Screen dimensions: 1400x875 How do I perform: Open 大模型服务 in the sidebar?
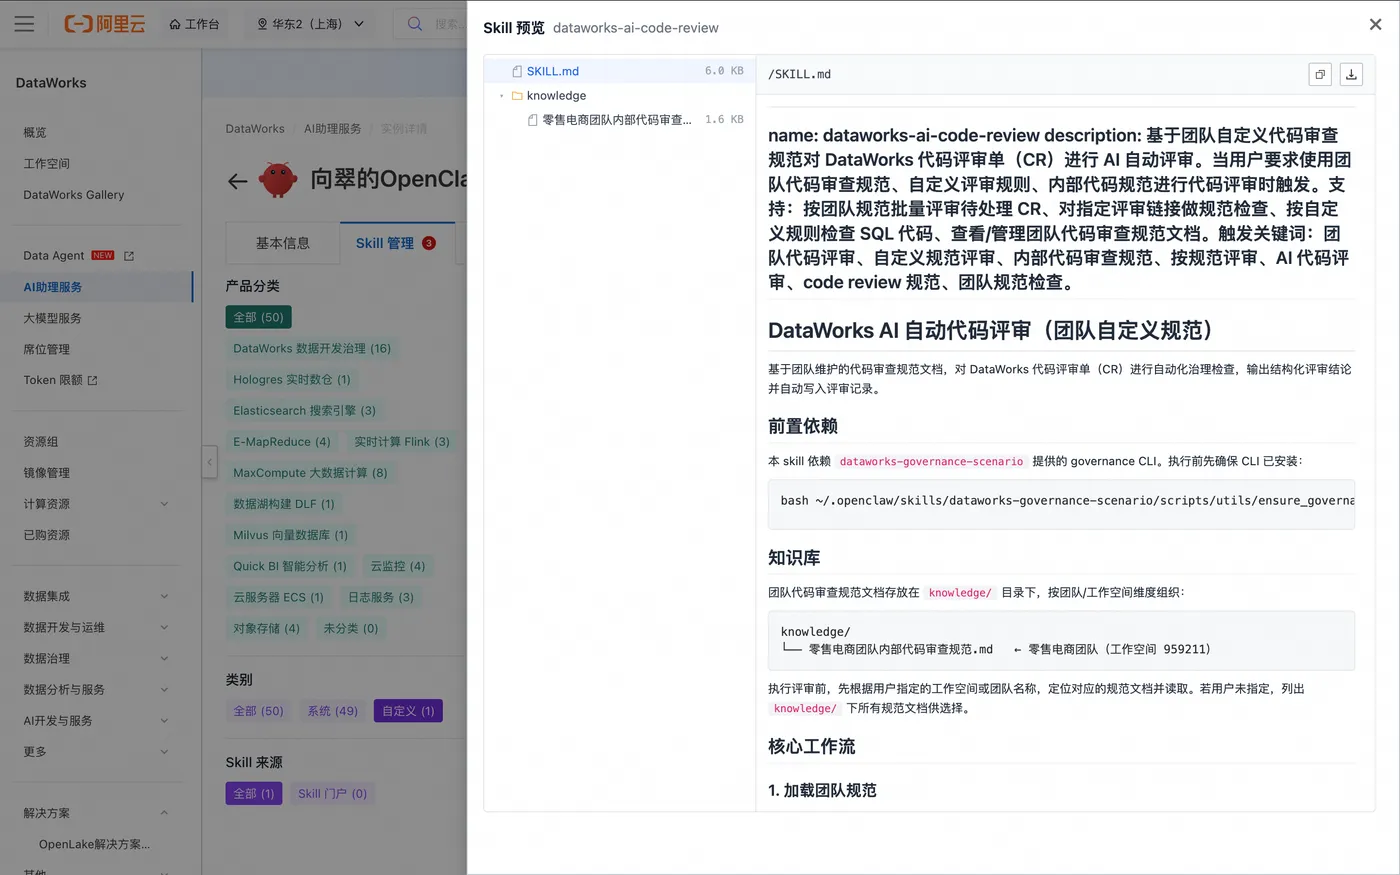point(53,318)
